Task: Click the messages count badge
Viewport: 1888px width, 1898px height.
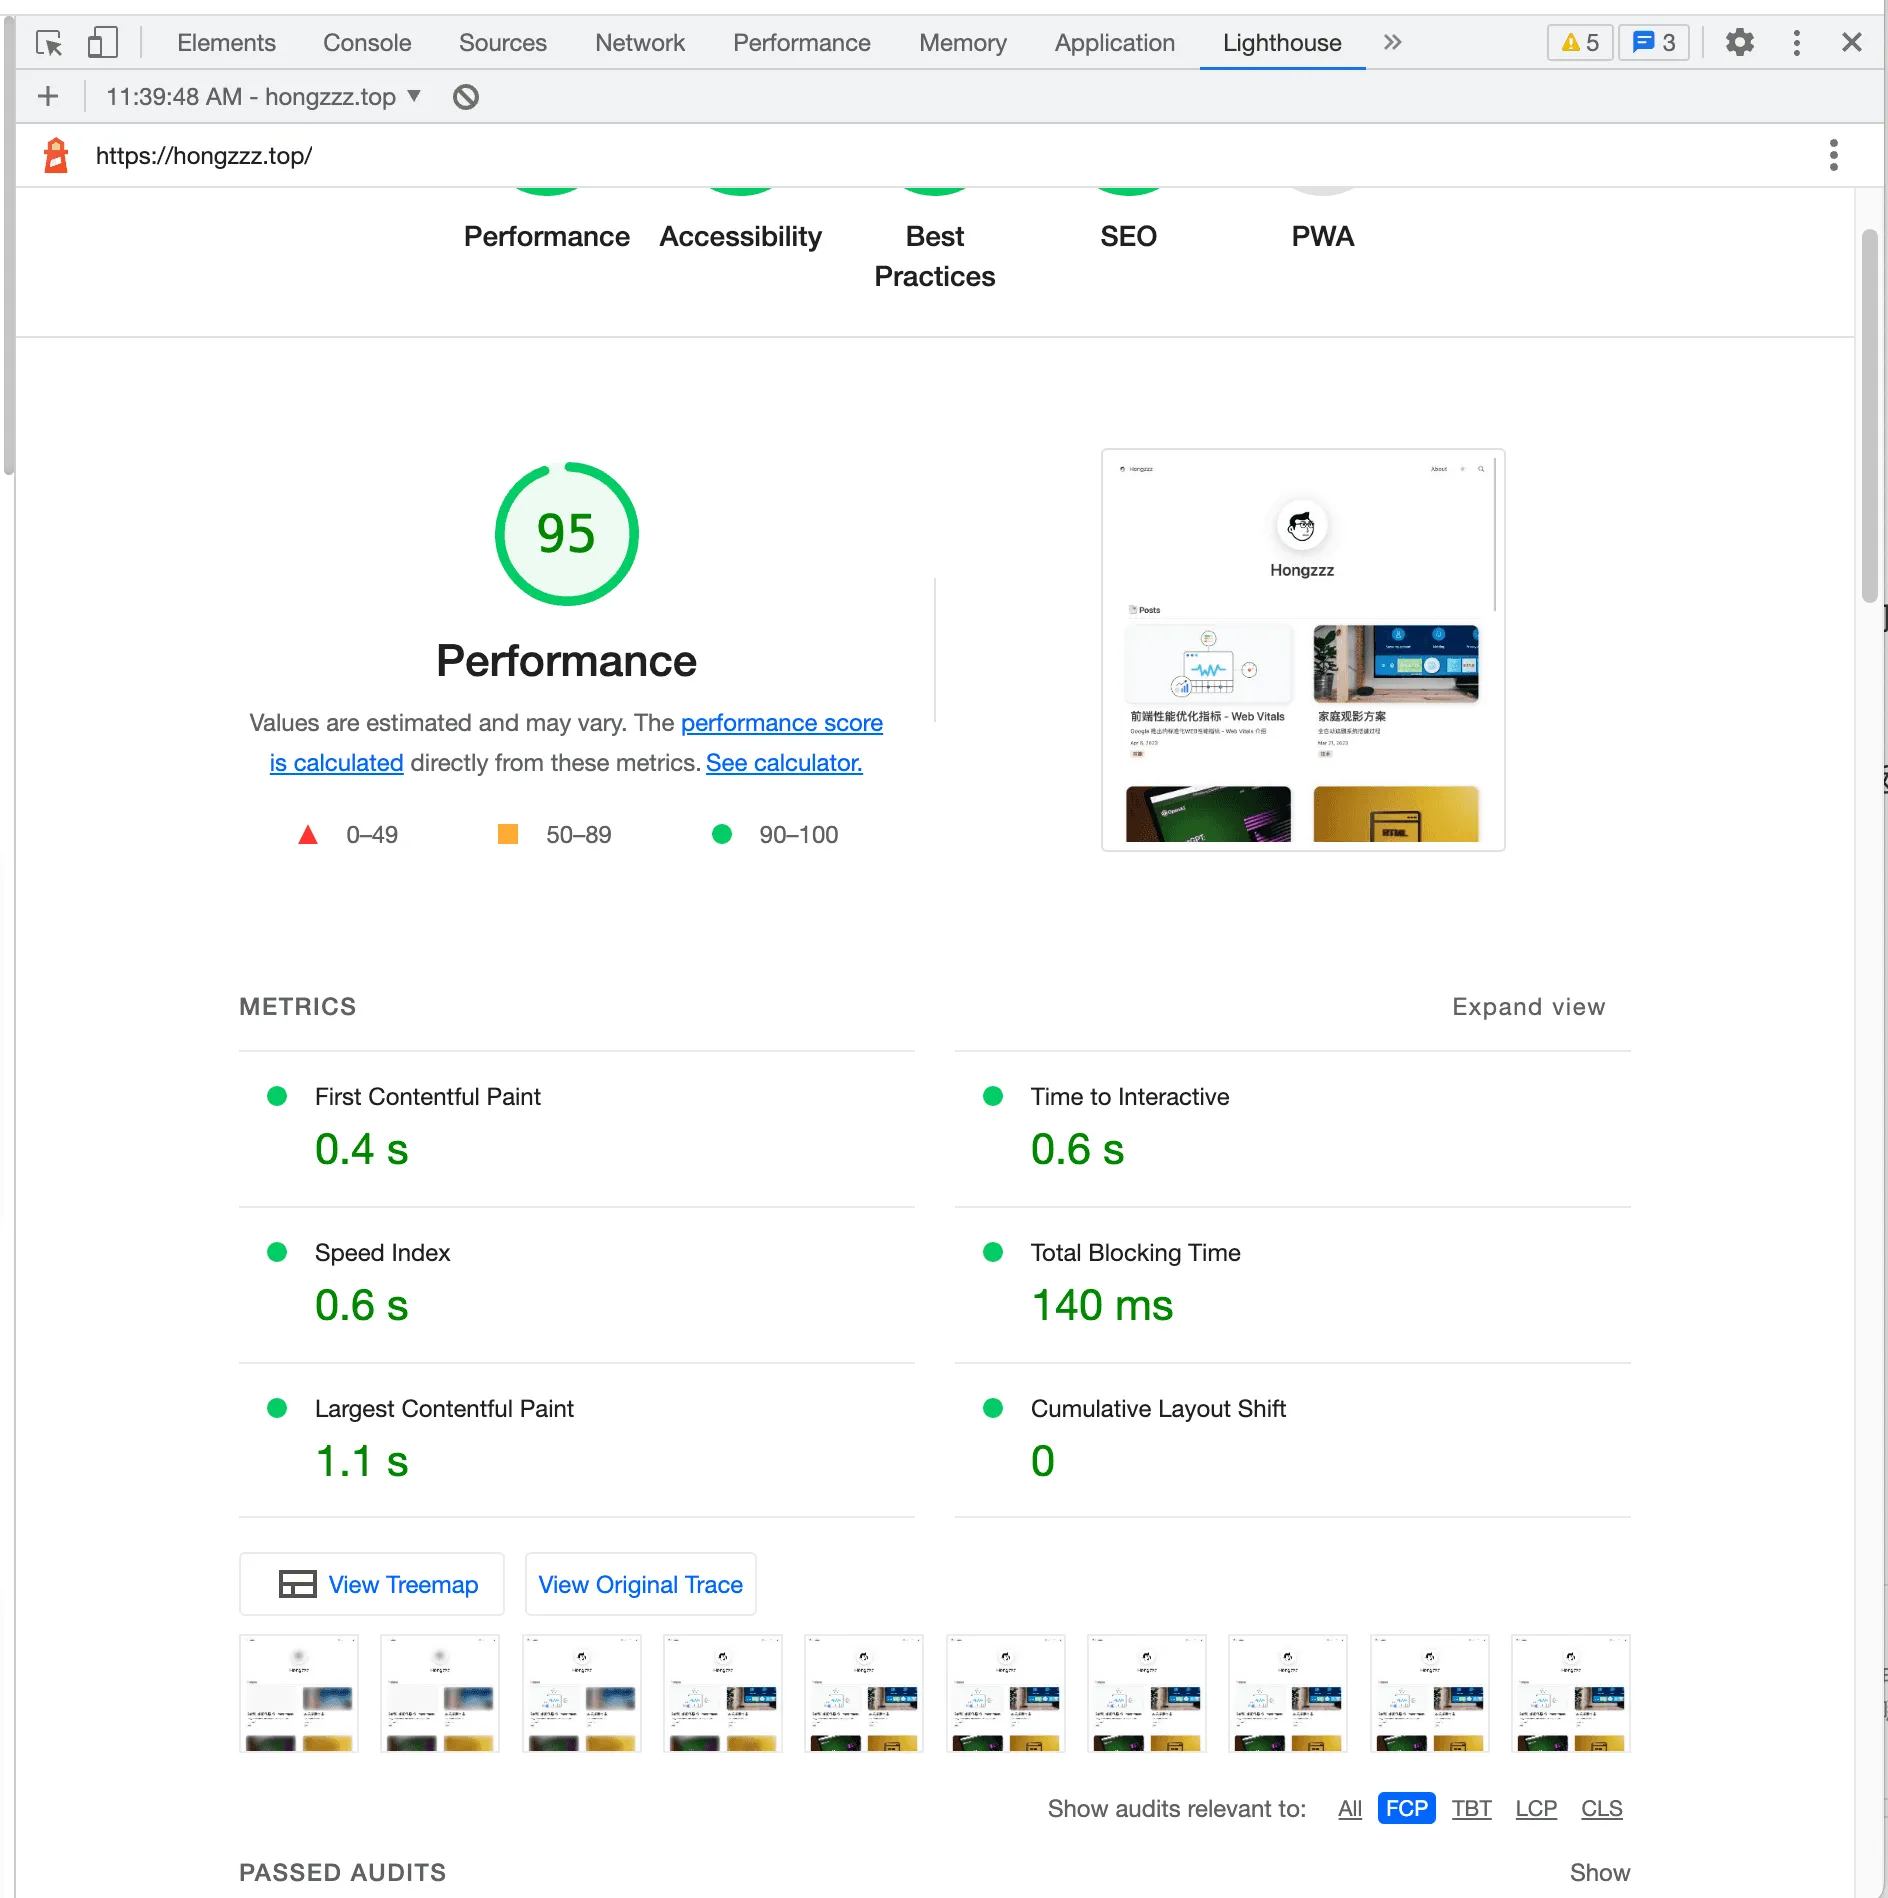Action: pos(1653,43)
